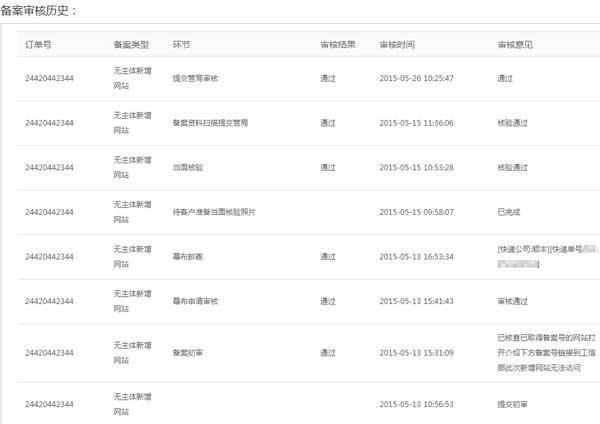Click the 幕布申请审核 step entry
The image size is (600, 424).
[194, 301]
